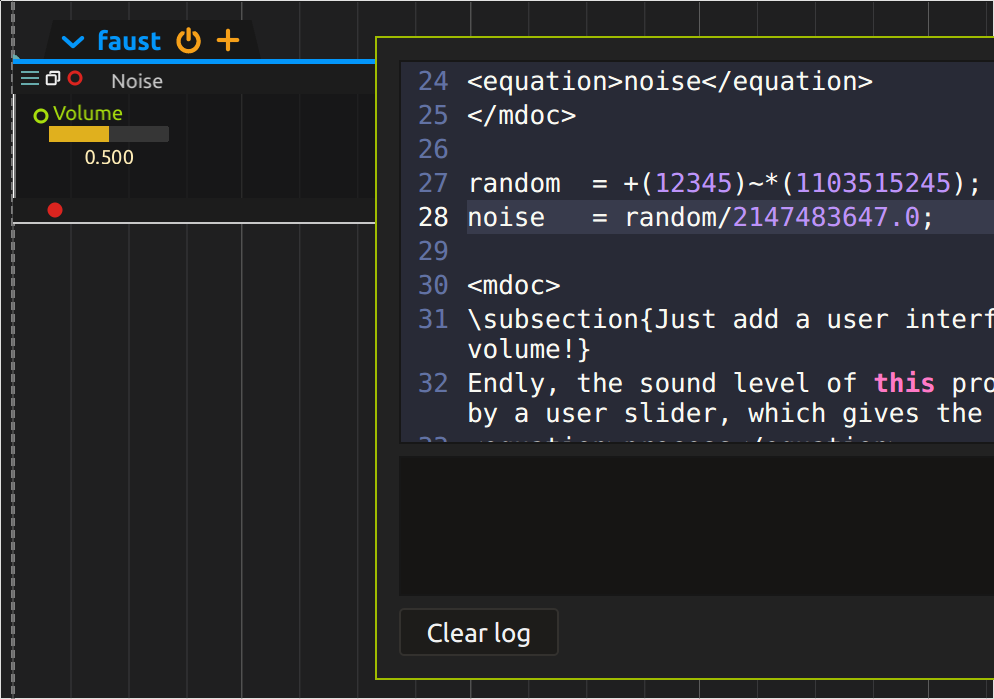Open the Noise node hamburger menu
The image size is (994, 699).
click(x=30, y=79)
